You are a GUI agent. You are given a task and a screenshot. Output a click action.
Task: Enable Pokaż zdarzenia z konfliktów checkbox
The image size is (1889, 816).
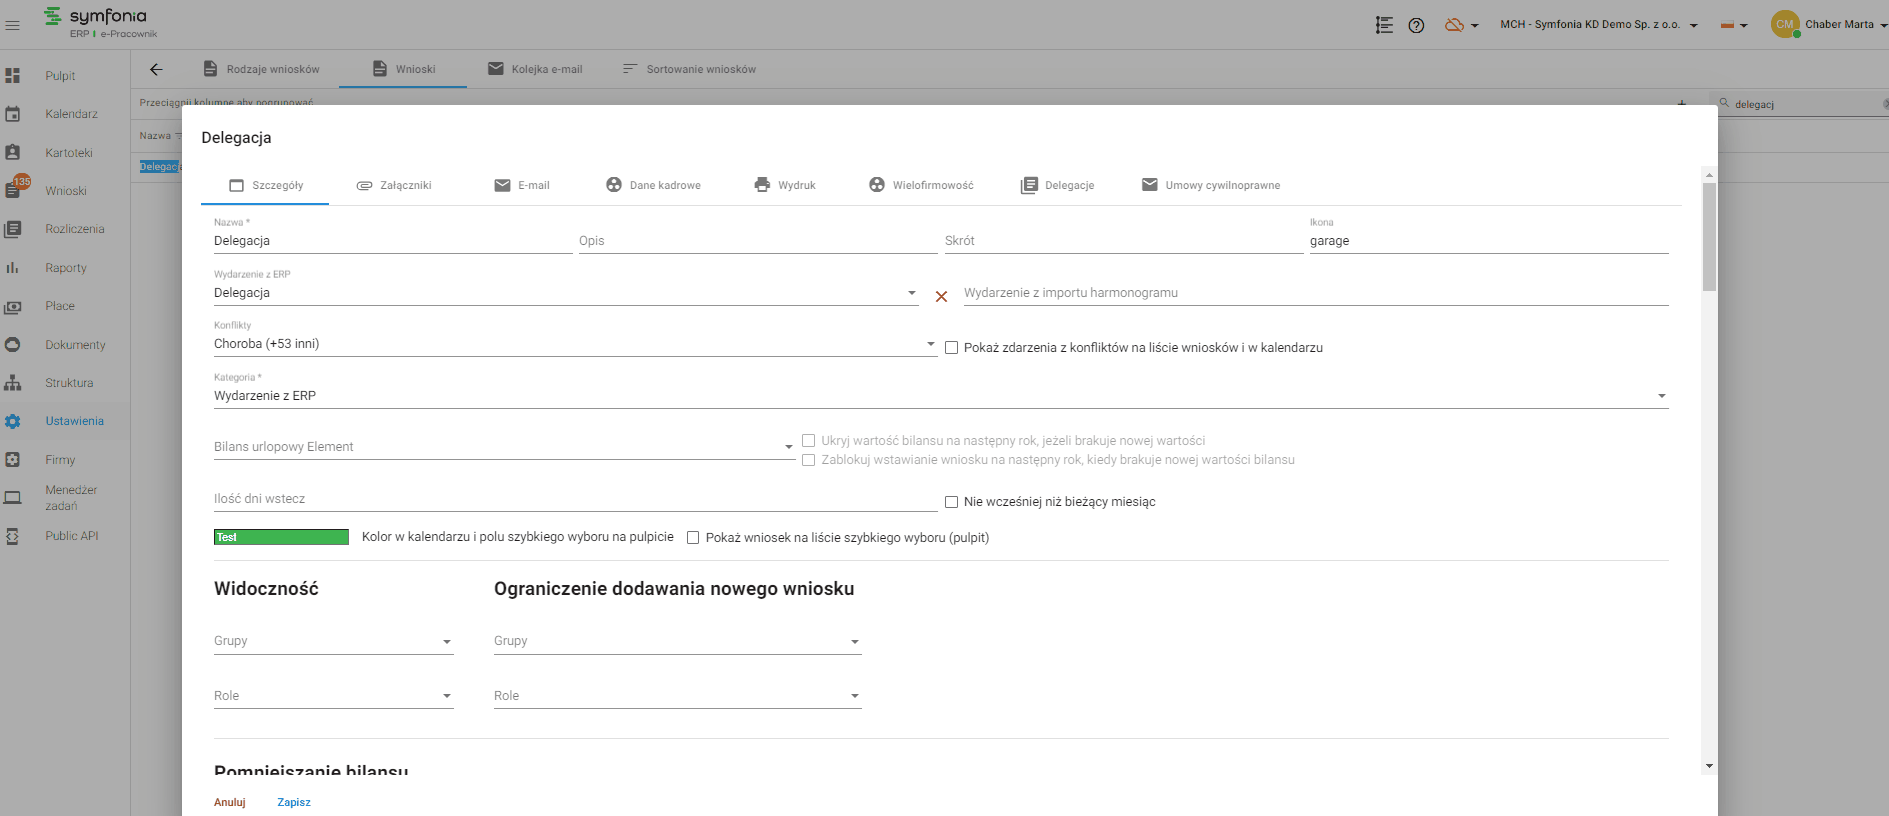(951, 348)
